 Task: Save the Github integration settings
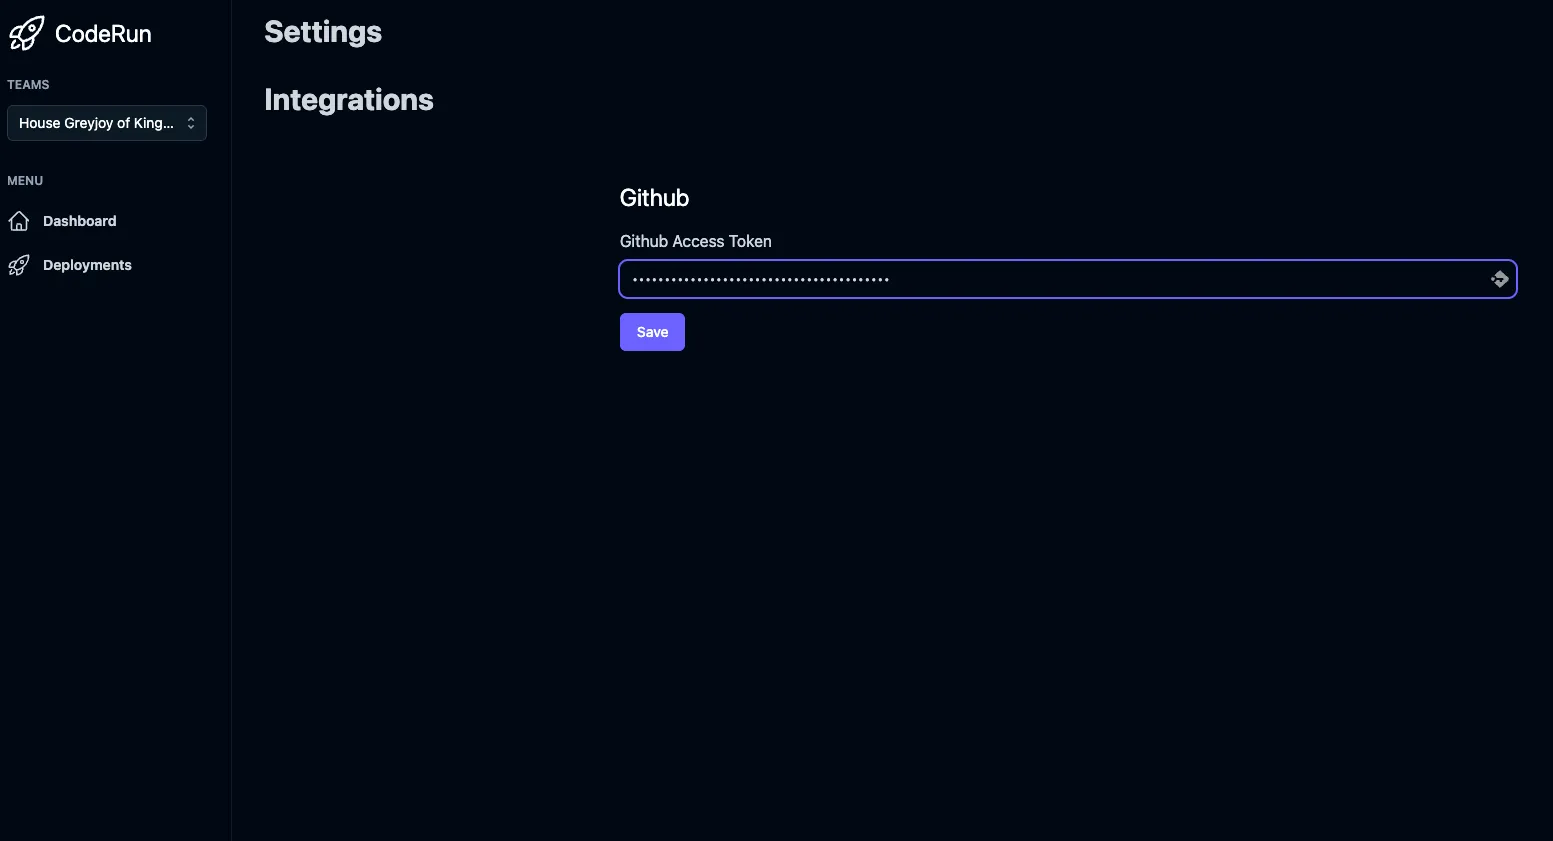point(651,331)
